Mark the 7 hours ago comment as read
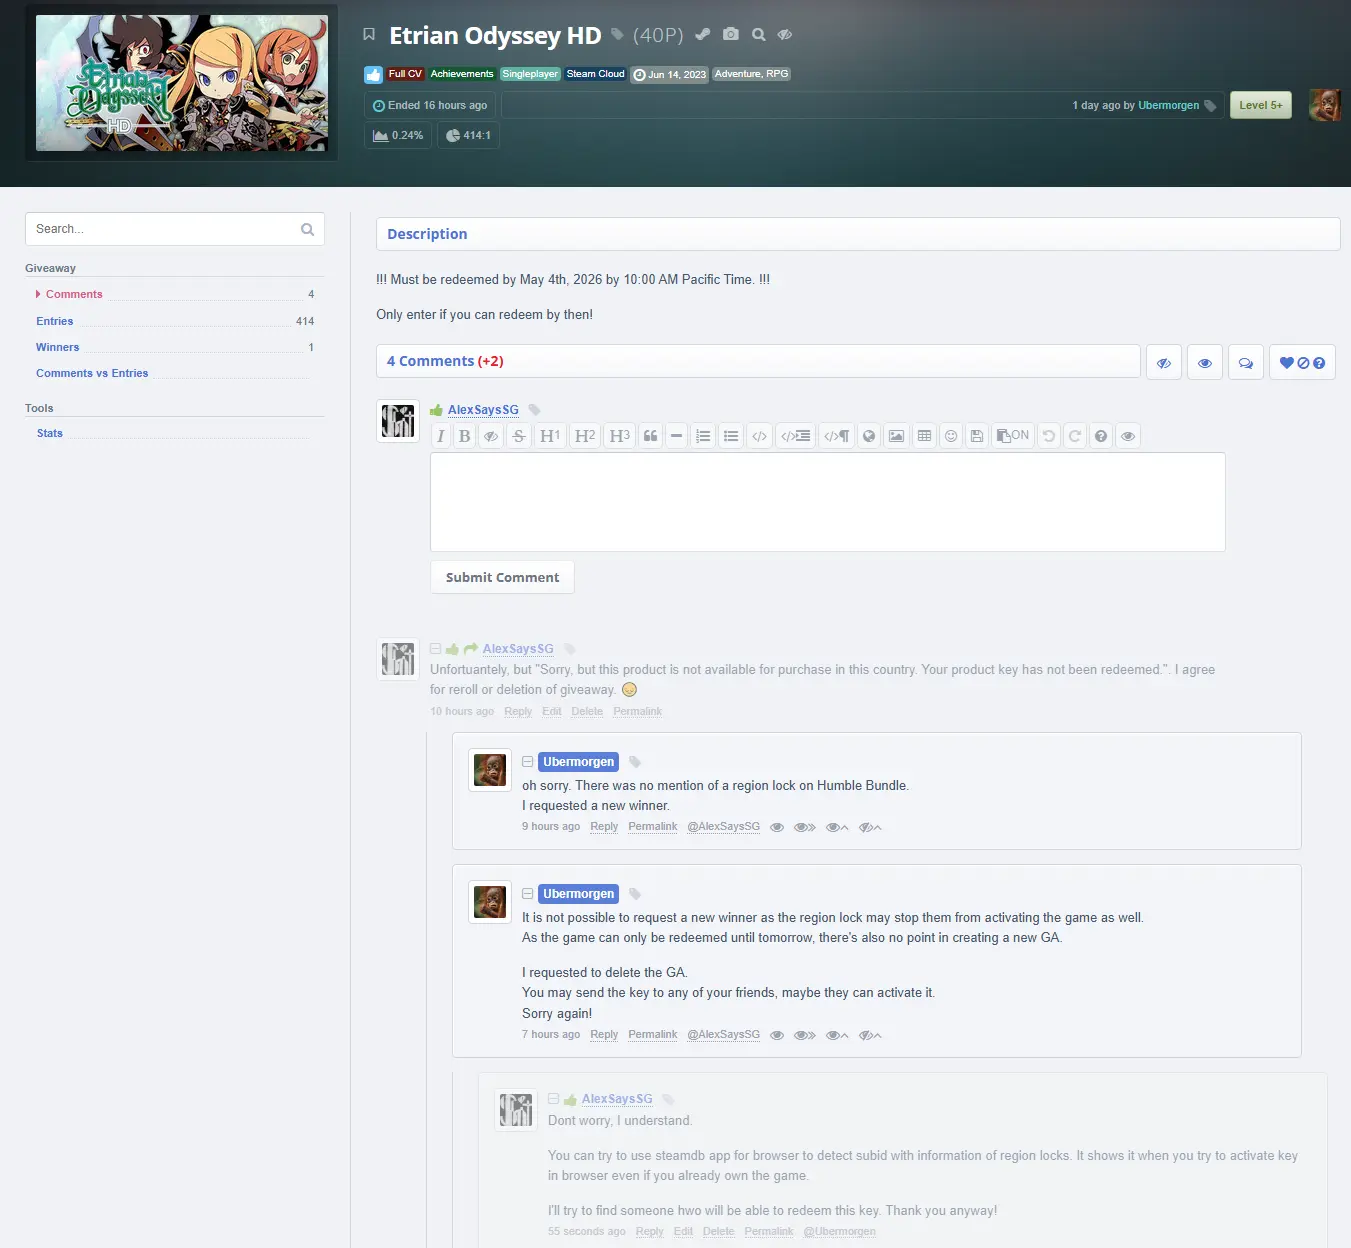This screenshot has height=1248, width=1351. click(777, 1035)
